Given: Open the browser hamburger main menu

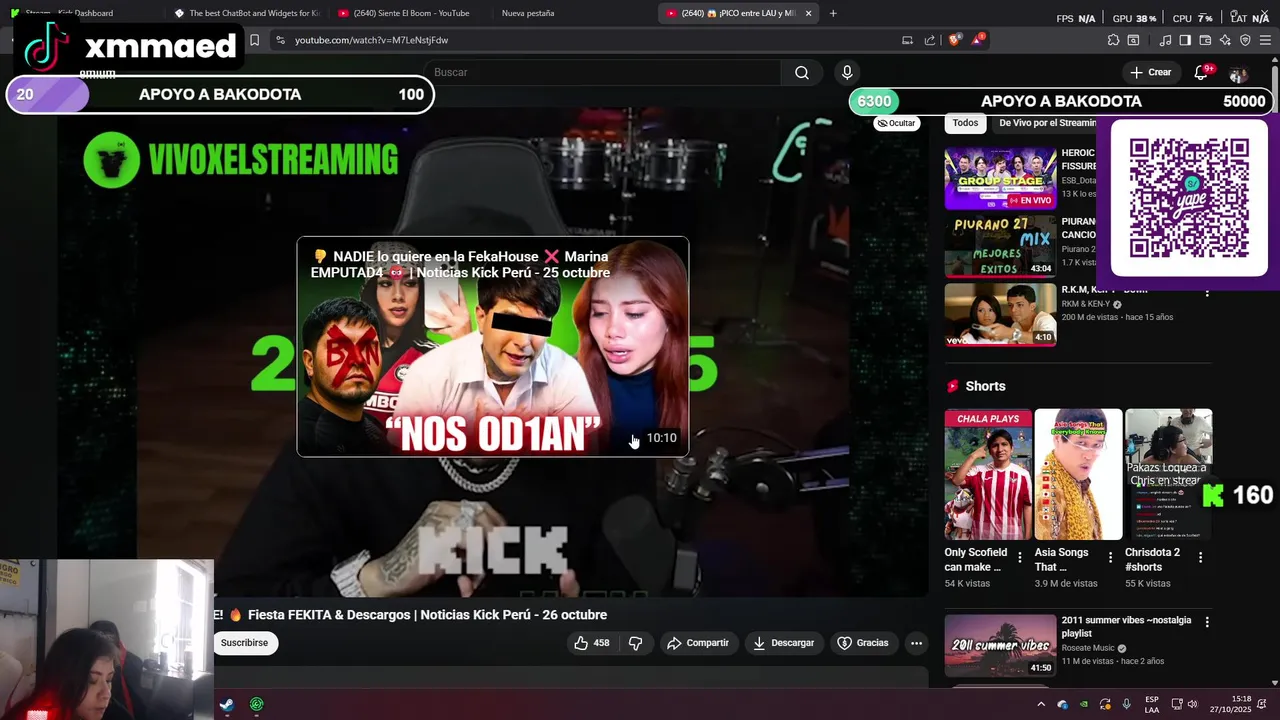Looking at the screenshot, I should 1266,40.
